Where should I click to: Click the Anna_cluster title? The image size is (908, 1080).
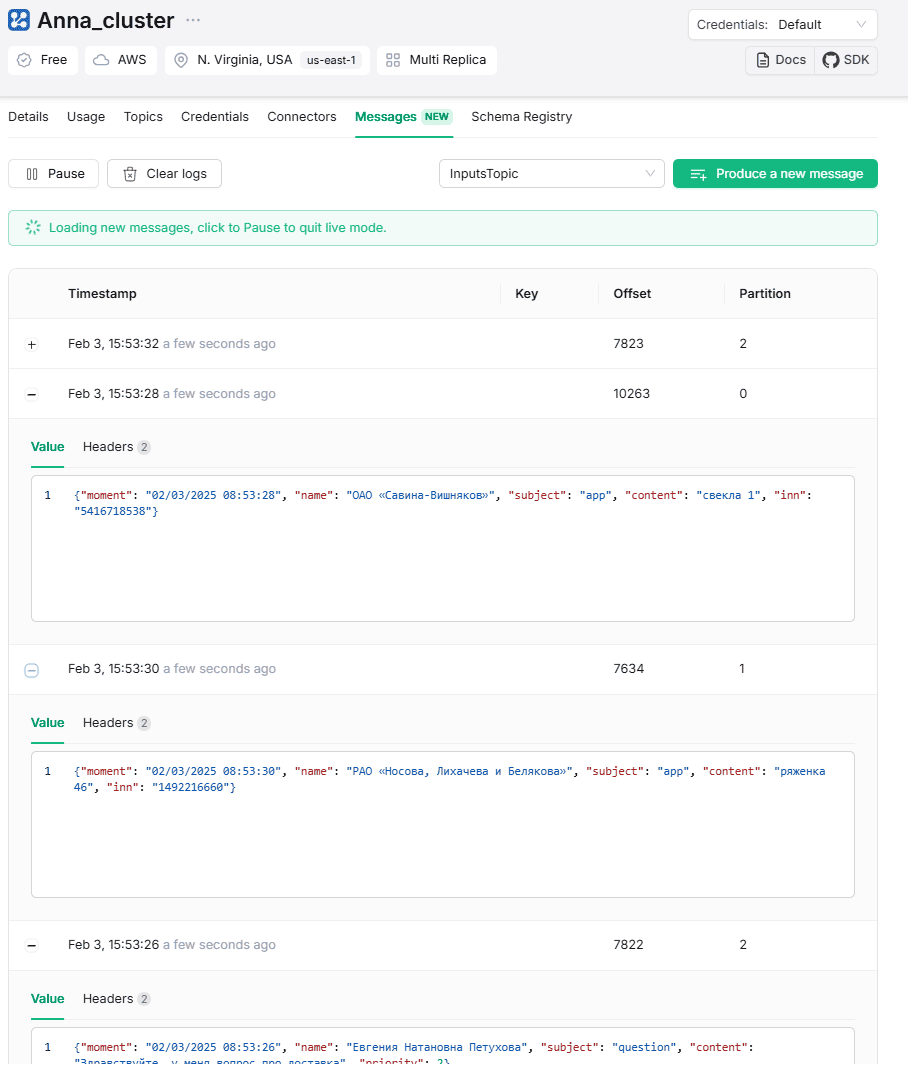[105, 21]
